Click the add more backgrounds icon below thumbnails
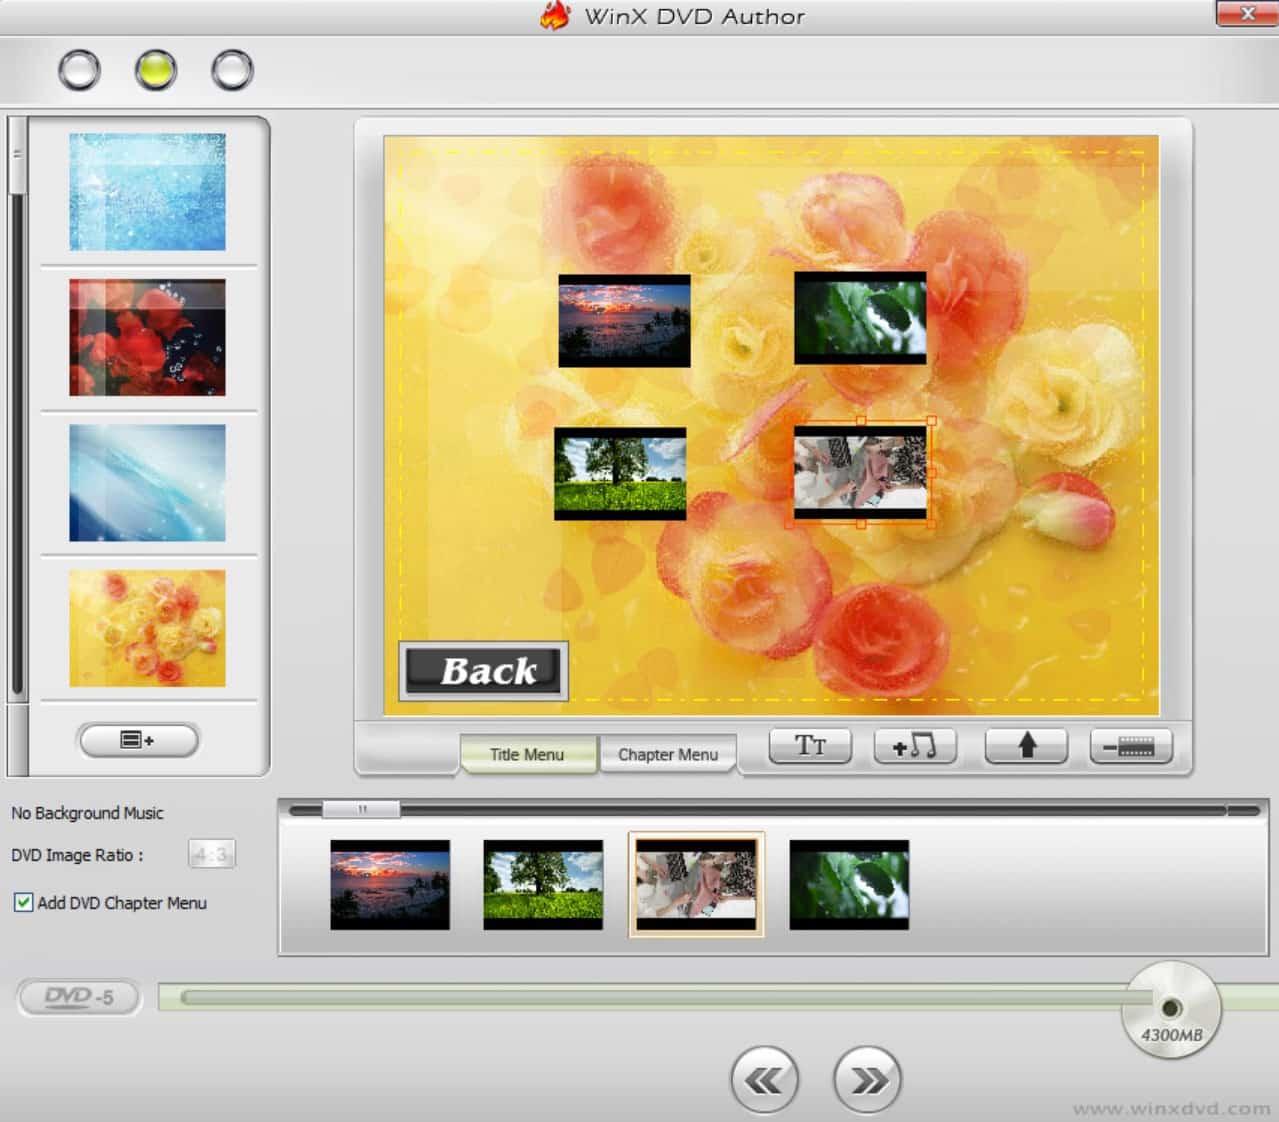Viewport: 1279px width, 1122px height. coord(137,740)
